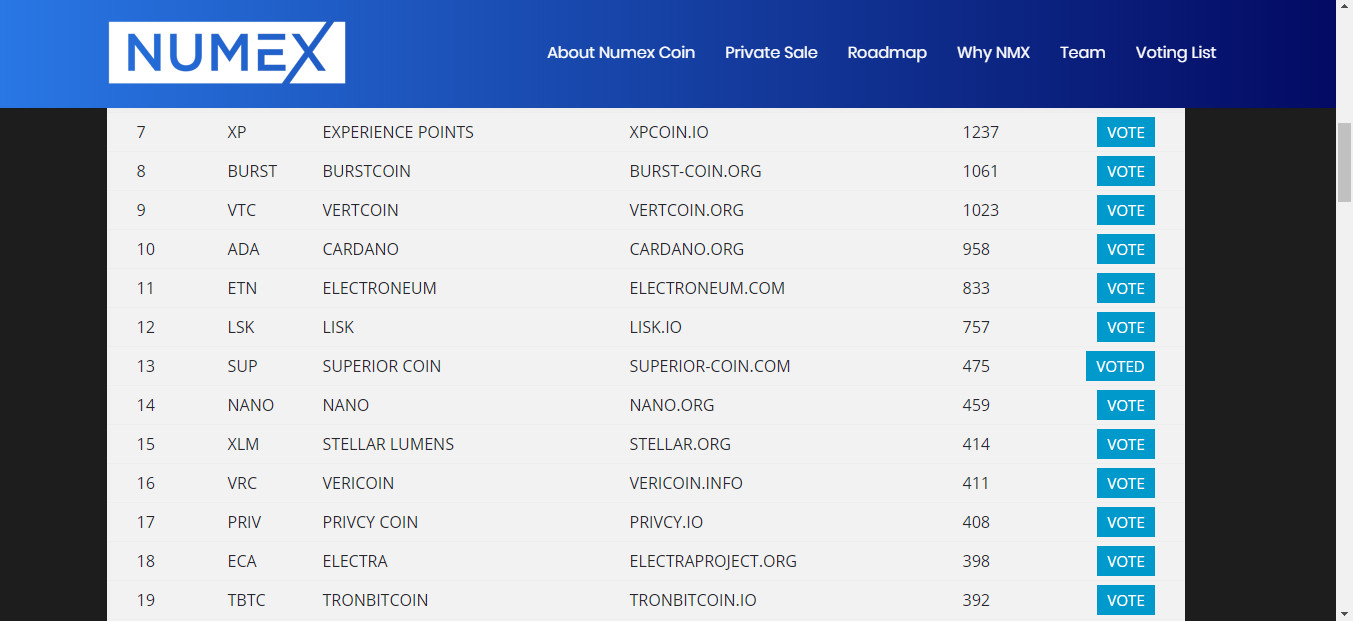Image resolution: width=1353 pixels, height=621 pixels.
Task: Click BURST-COIN.ORG website text
Action: coord(695,171)
